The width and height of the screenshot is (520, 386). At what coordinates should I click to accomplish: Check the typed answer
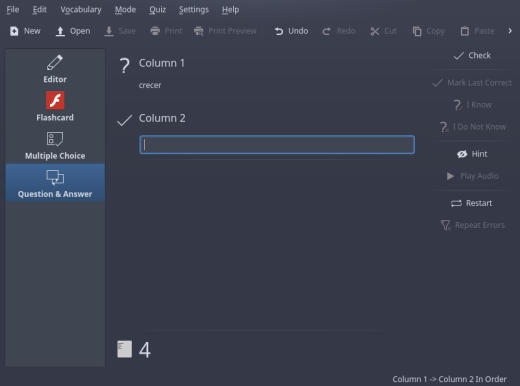click(472, 55)
